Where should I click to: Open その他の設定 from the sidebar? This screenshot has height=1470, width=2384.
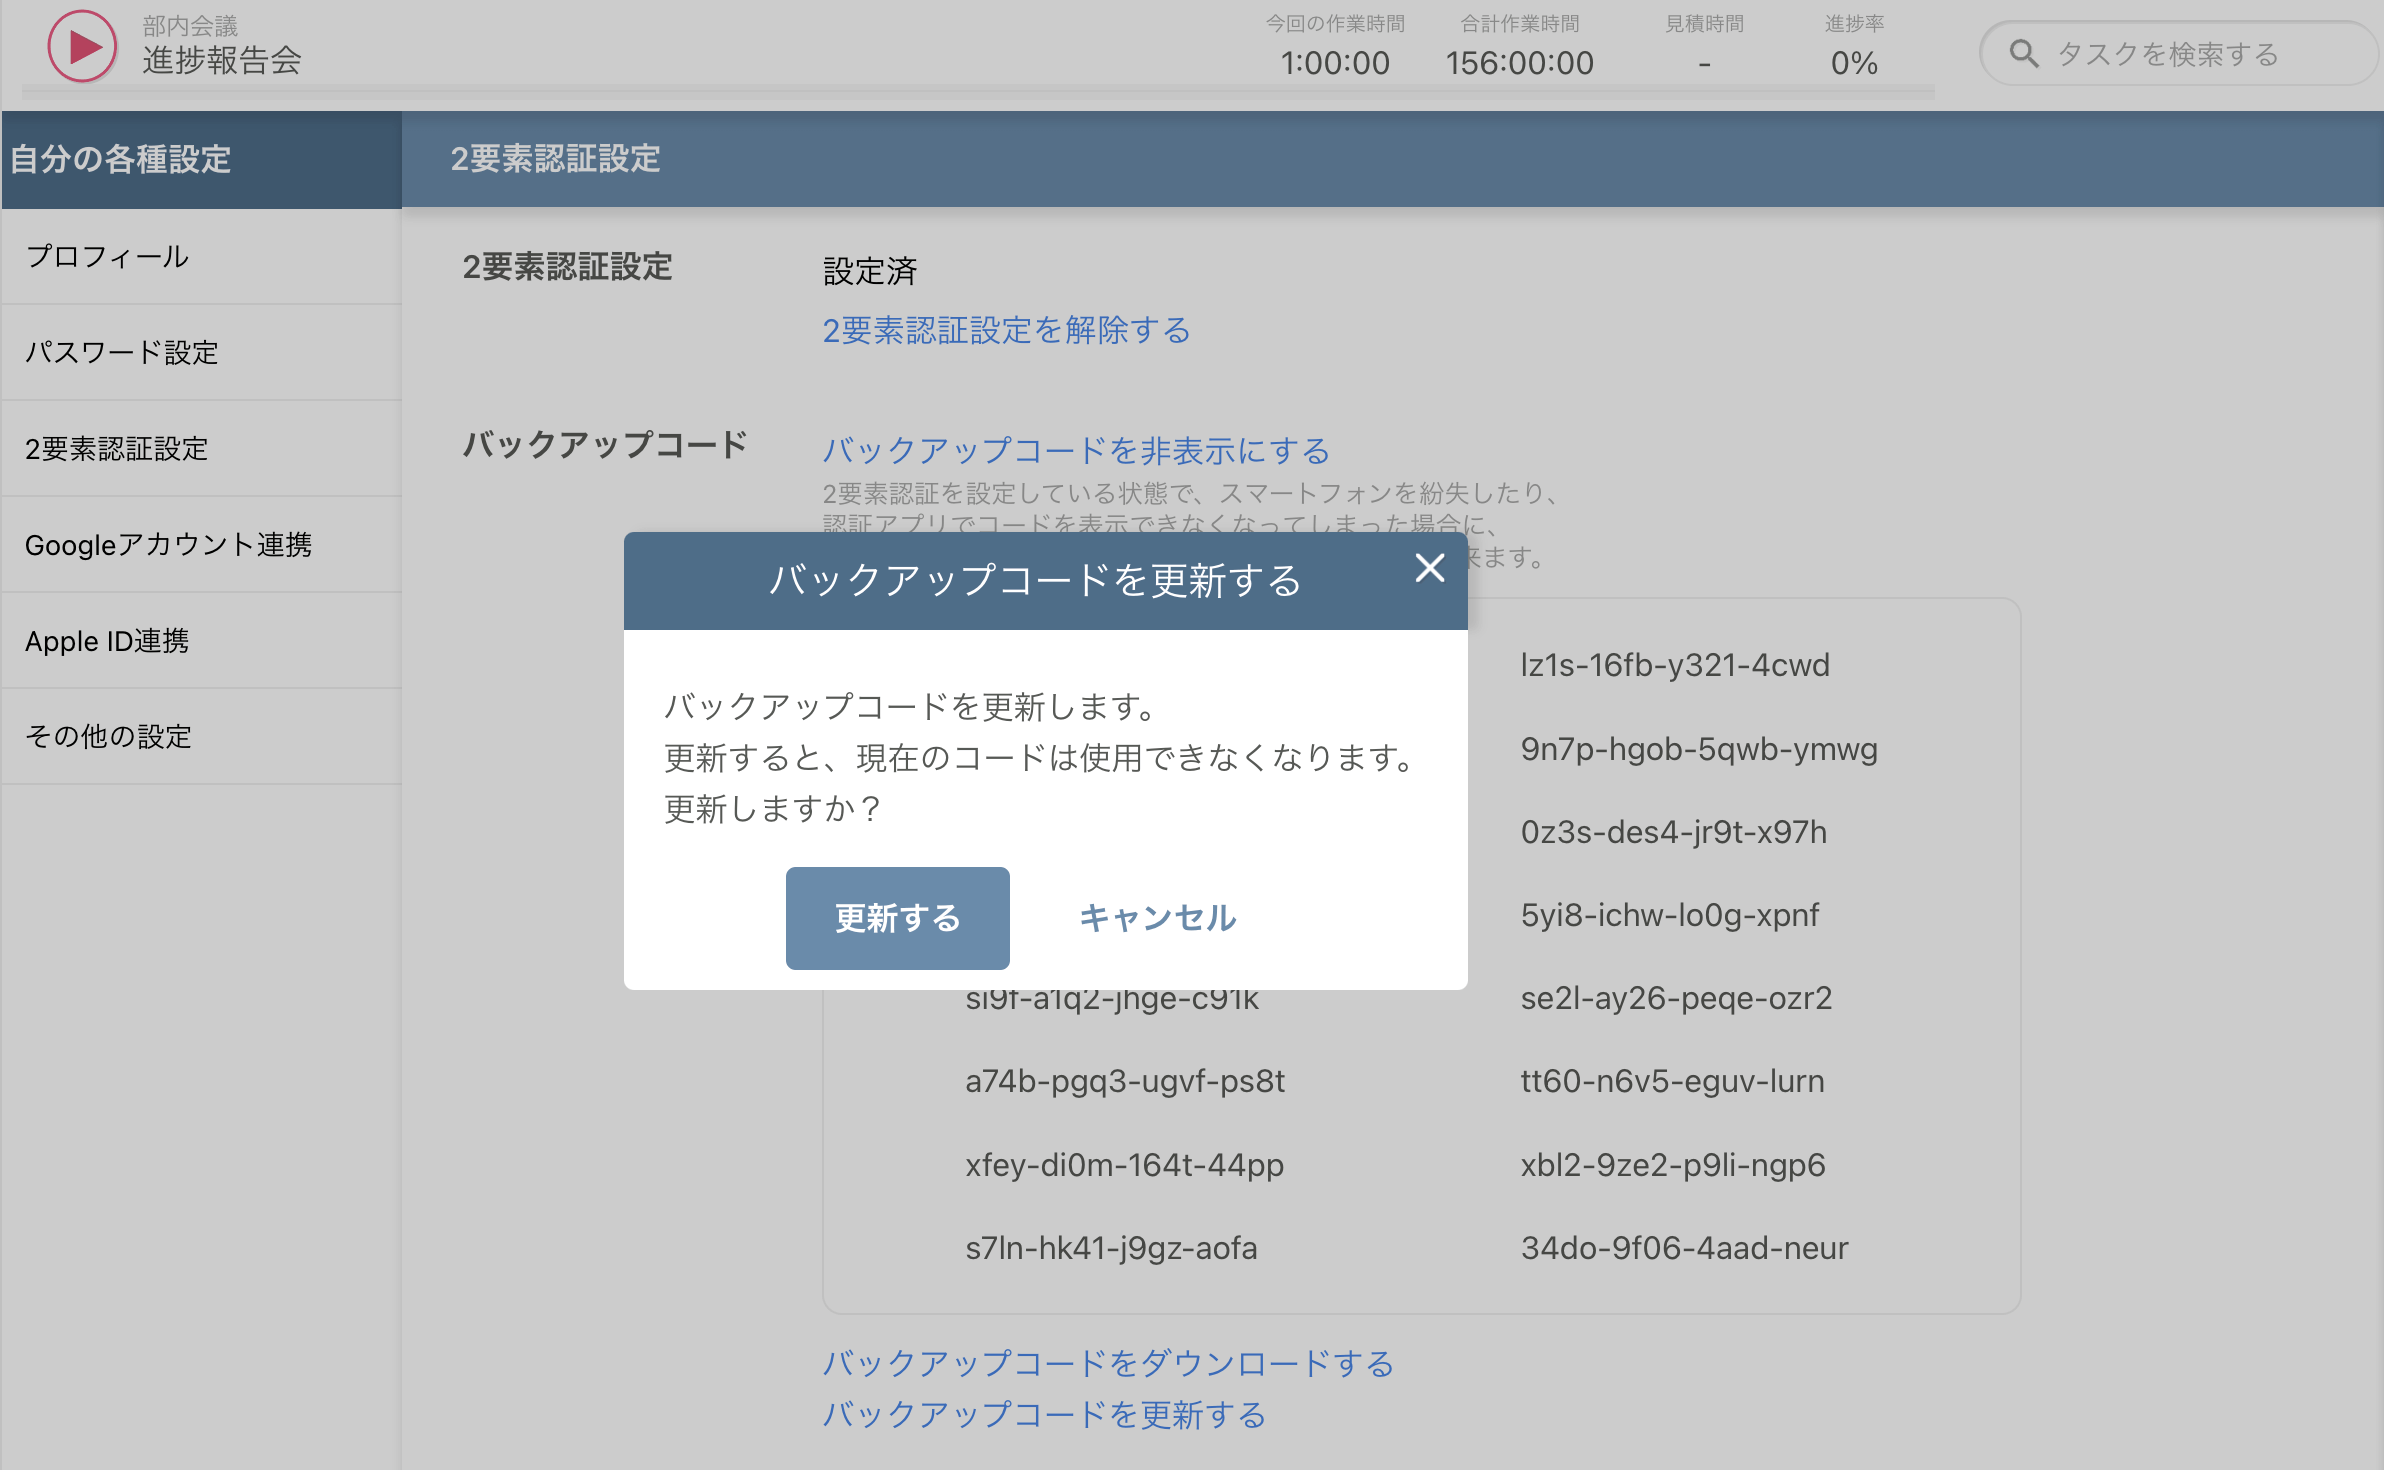110,736
